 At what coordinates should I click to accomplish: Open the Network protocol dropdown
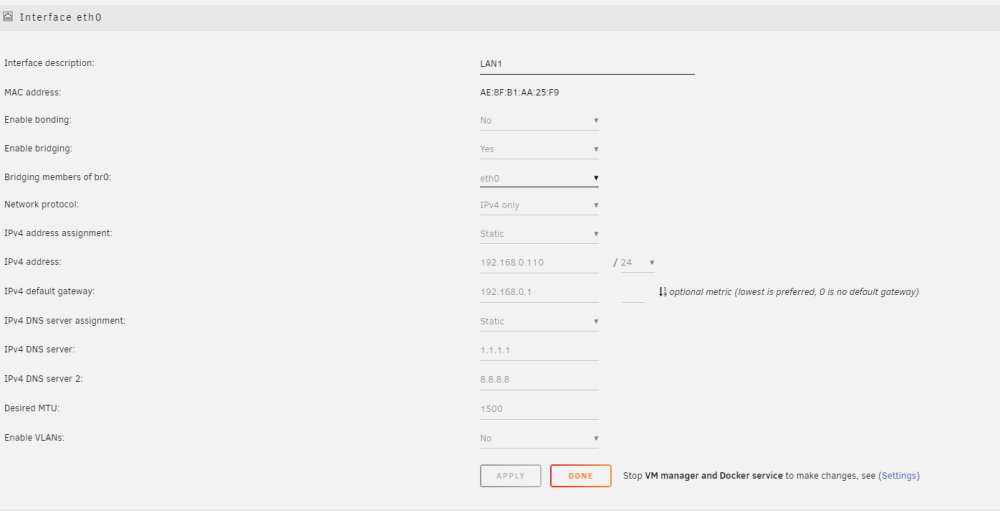[x=539, y=205]
